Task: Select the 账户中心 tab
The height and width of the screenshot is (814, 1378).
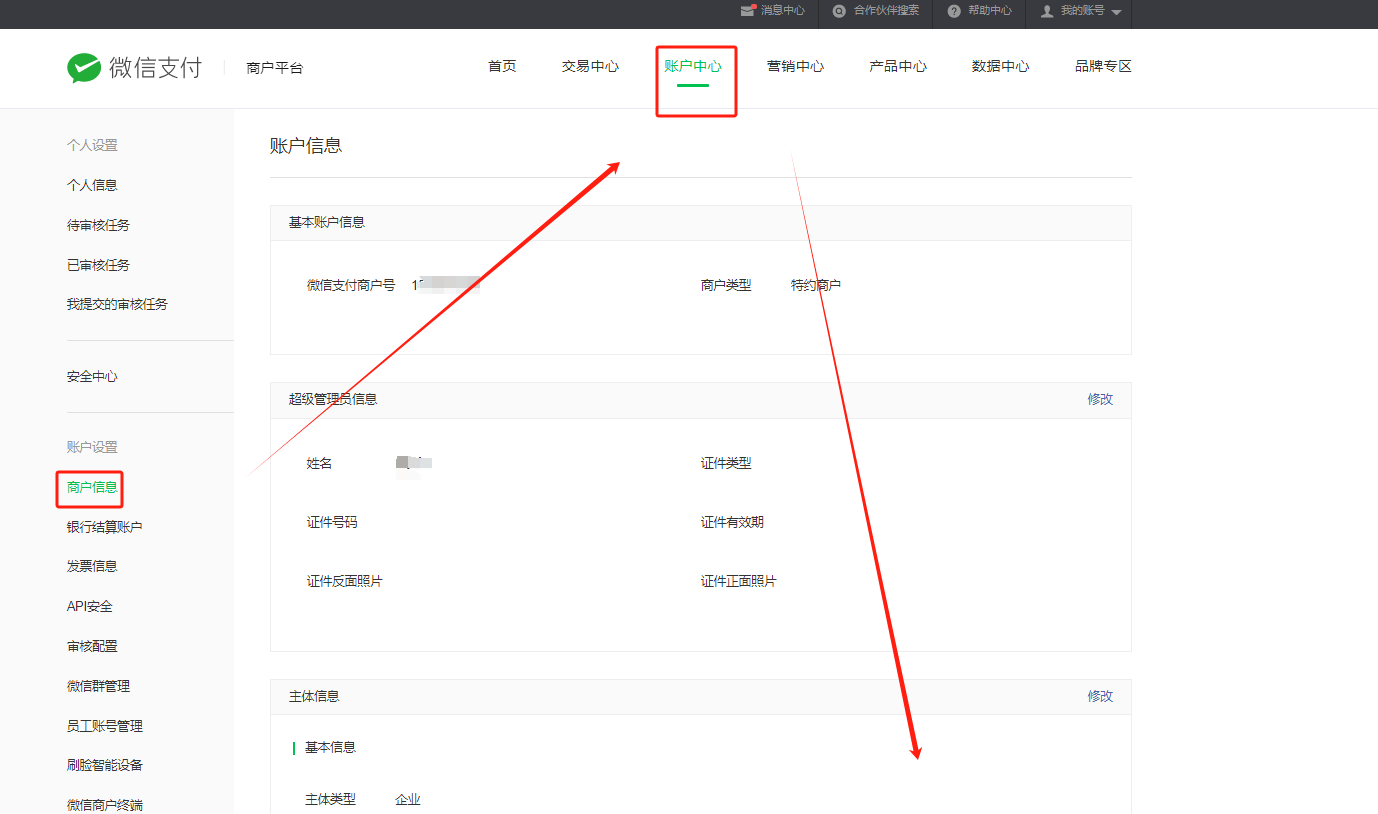Action: [693, 67]
